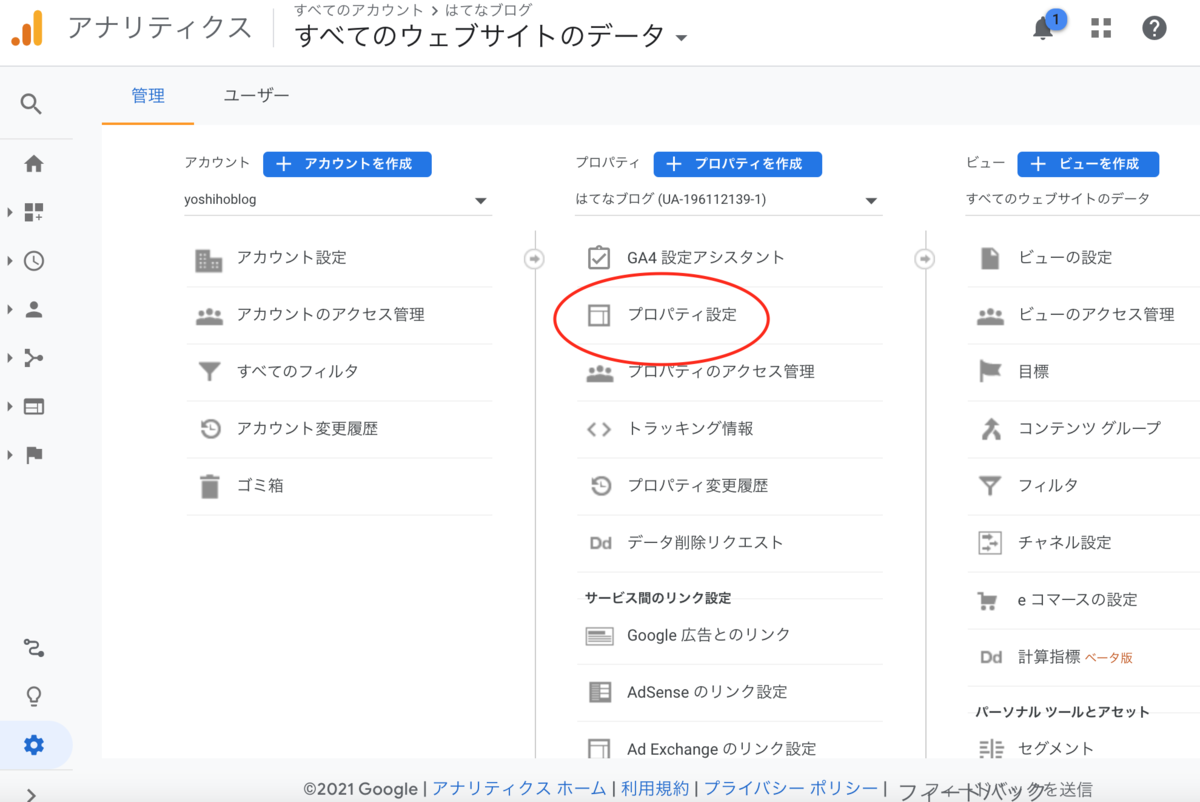
Task: Switch to the 管理 tab
Action: coord(148,96)
